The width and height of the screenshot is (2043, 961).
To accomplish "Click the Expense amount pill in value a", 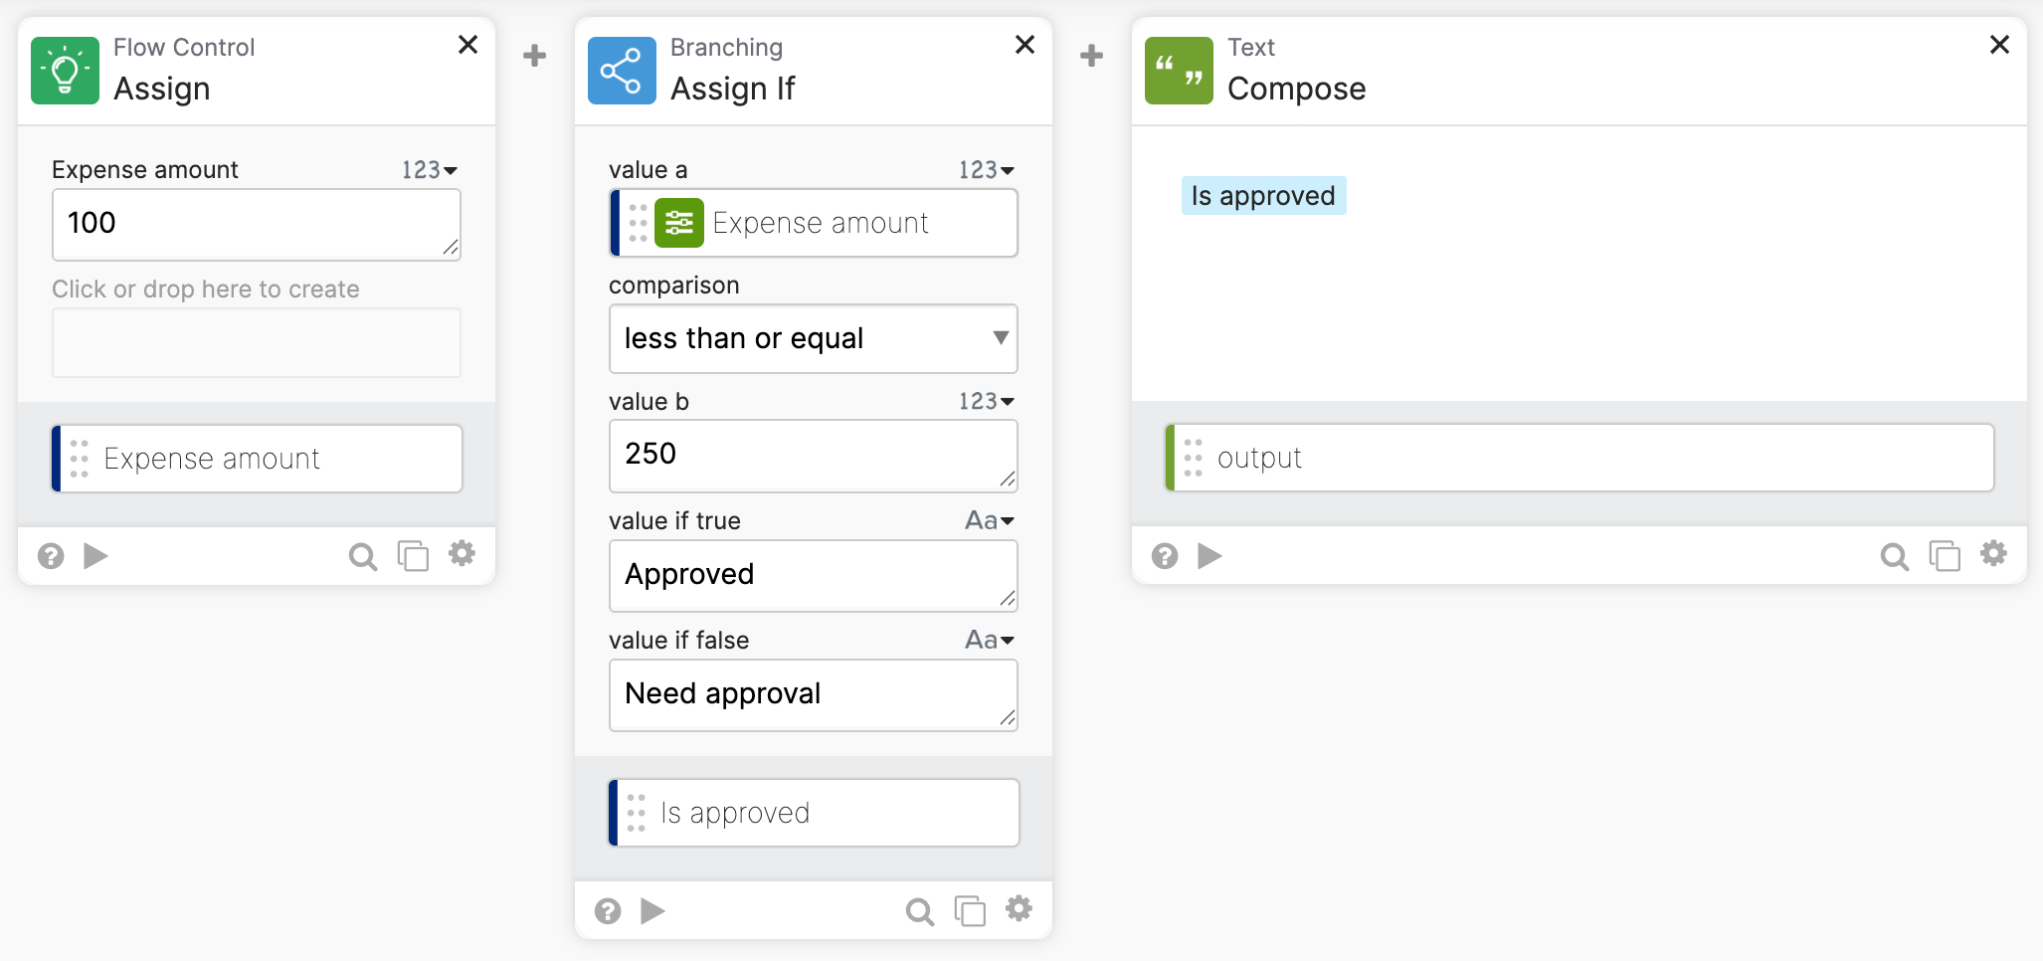I will (x=814, y=223).
